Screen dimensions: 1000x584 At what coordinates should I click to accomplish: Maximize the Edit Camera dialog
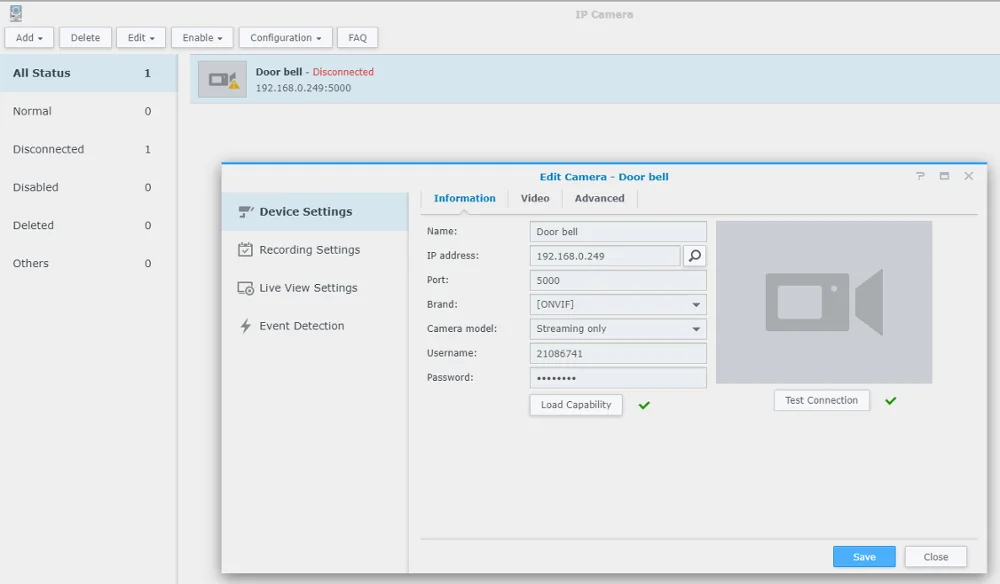tap(945, 176)
